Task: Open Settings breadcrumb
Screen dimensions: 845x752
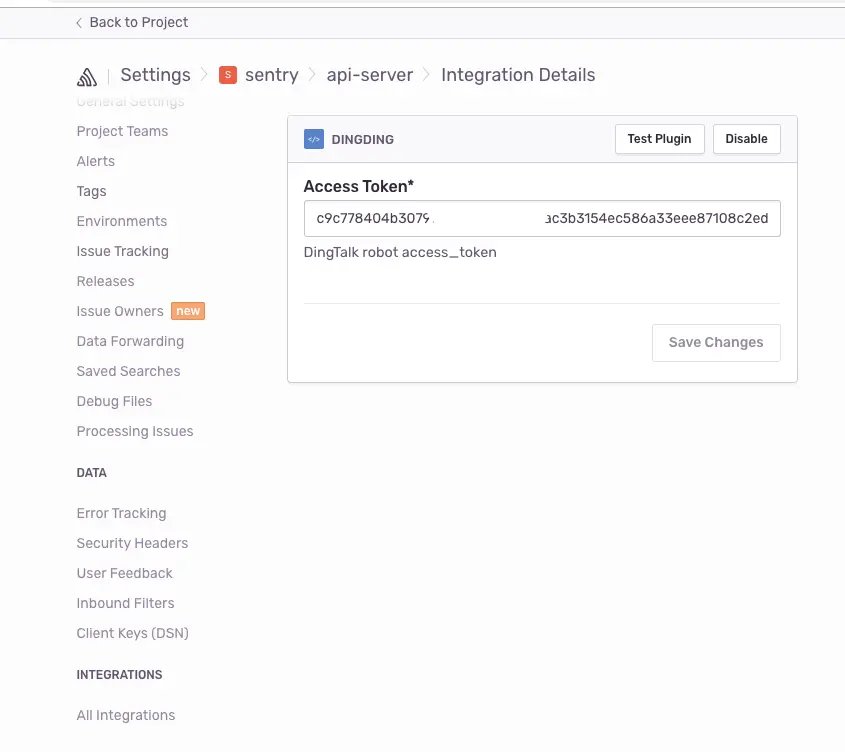Action: [155, 75]
